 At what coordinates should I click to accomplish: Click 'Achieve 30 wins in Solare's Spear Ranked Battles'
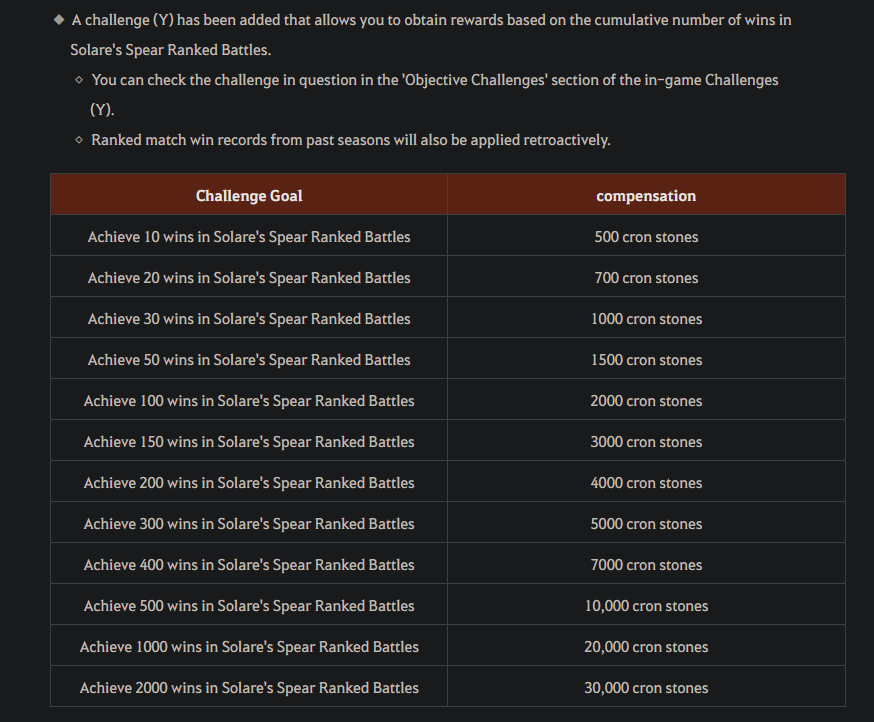[x=249, y=319]
